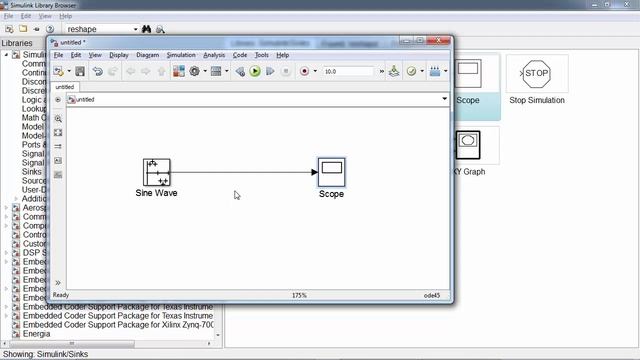Open the untitled breadcrumb path dropdown
640x360 pixels.
pyautogui.click(x=444, y=99)
